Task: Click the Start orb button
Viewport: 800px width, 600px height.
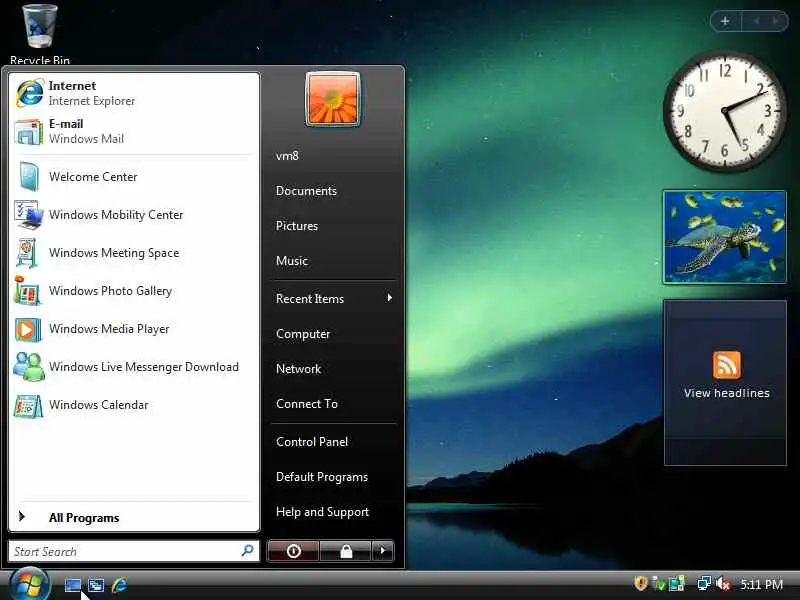Action: (x=30, y=584)
